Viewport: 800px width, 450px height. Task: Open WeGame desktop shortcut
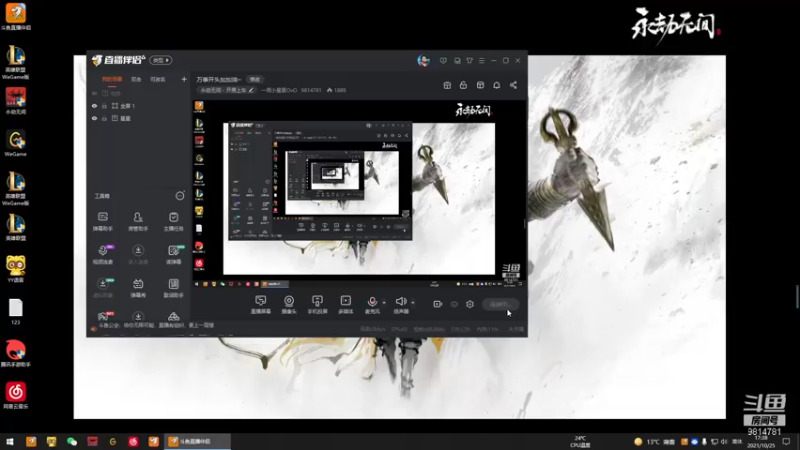coord(15,143)
